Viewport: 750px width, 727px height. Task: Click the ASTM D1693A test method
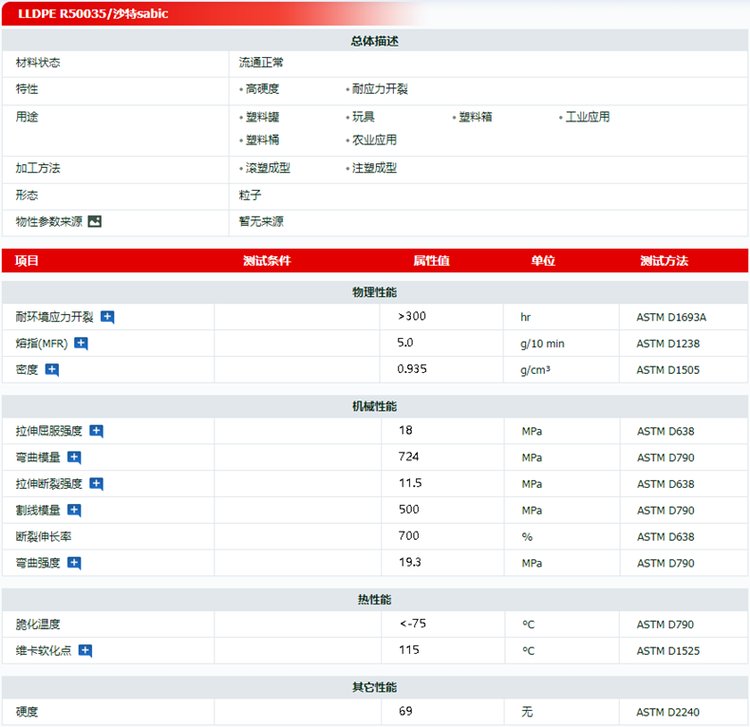click(671, 317)
